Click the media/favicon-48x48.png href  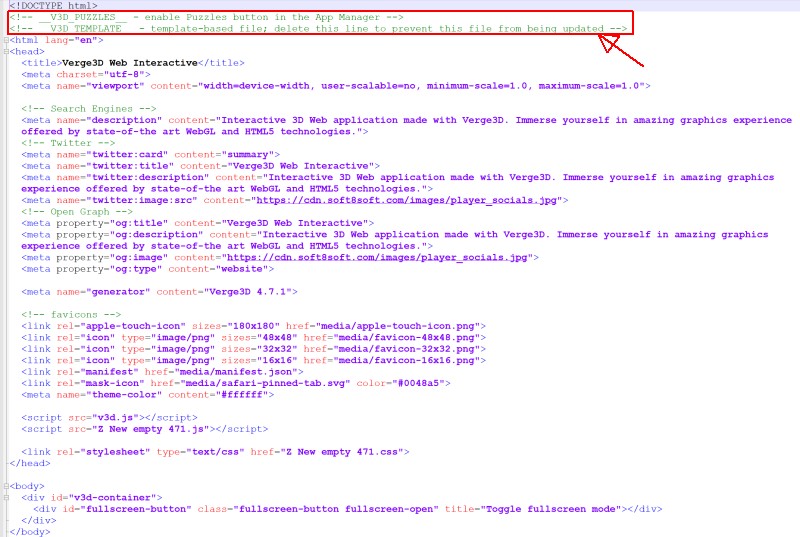point(407,338)
